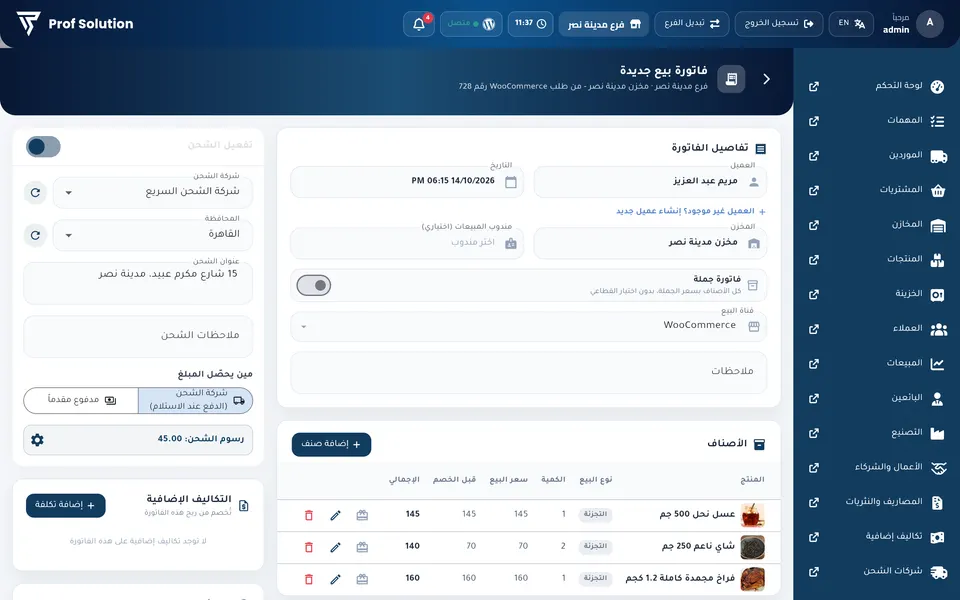Open shipping fees settings gear
Image resolution: width=960 pixels, height=600 pixels.
[x=37, y=440]
